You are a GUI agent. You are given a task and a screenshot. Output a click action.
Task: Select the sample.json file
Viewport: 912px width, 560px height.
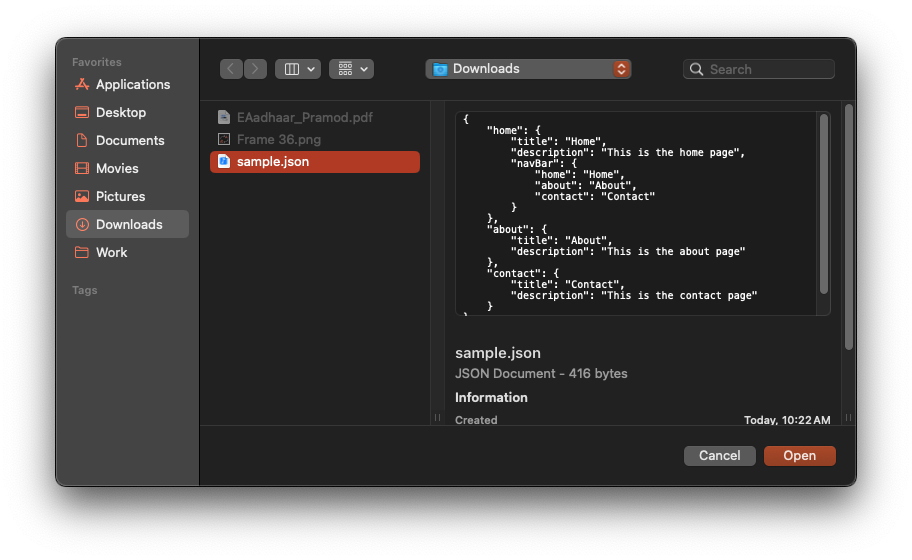click(315, 162)
